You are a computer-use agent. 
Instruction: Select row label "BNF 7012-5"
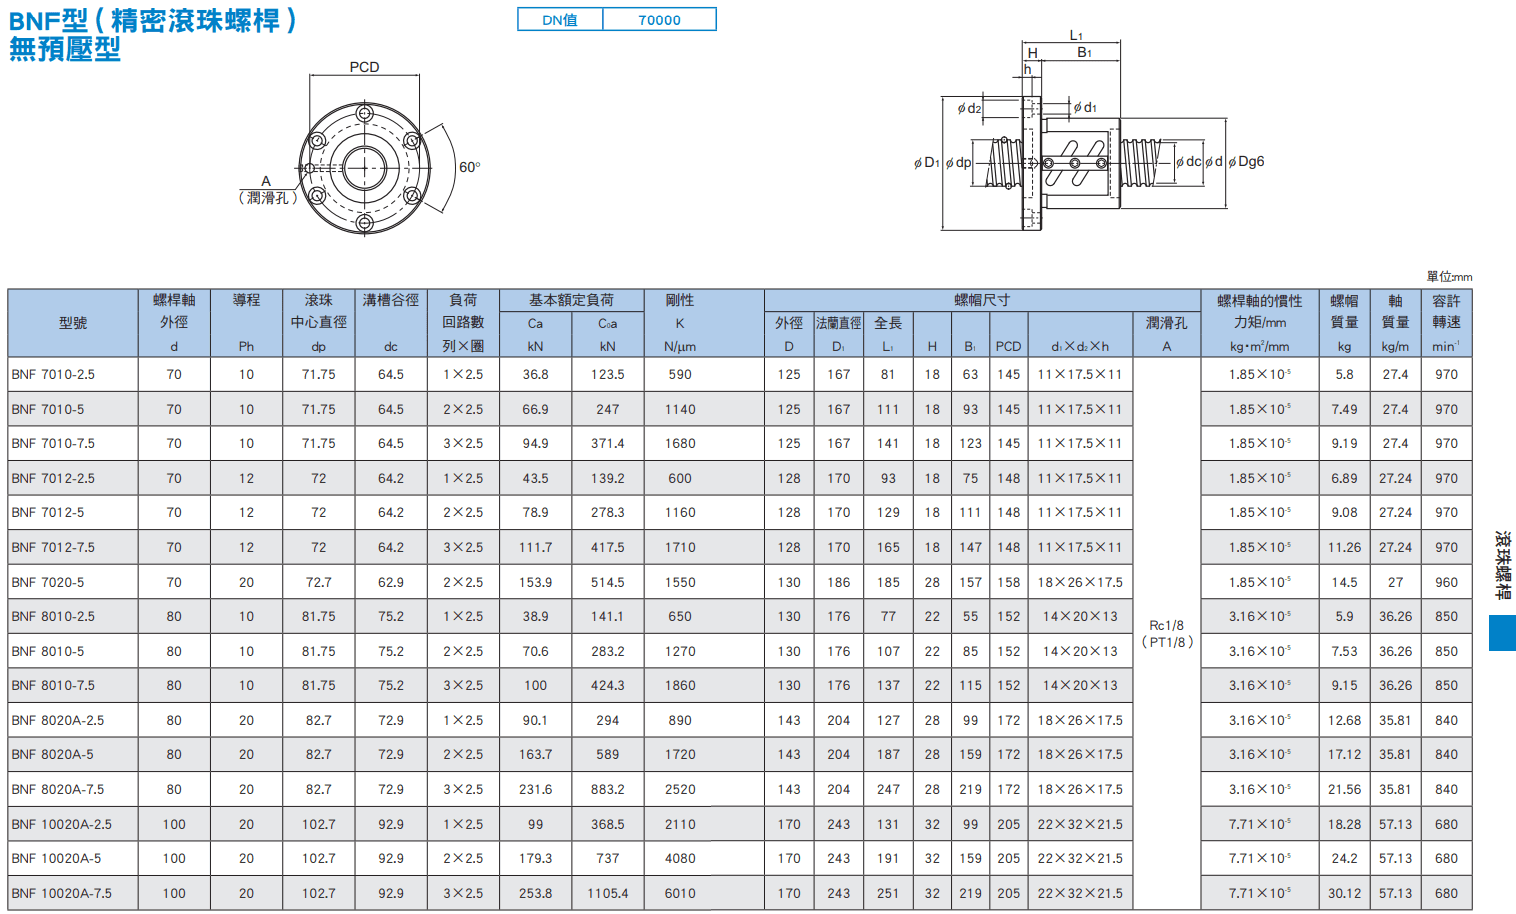click(x=48, y=512)
